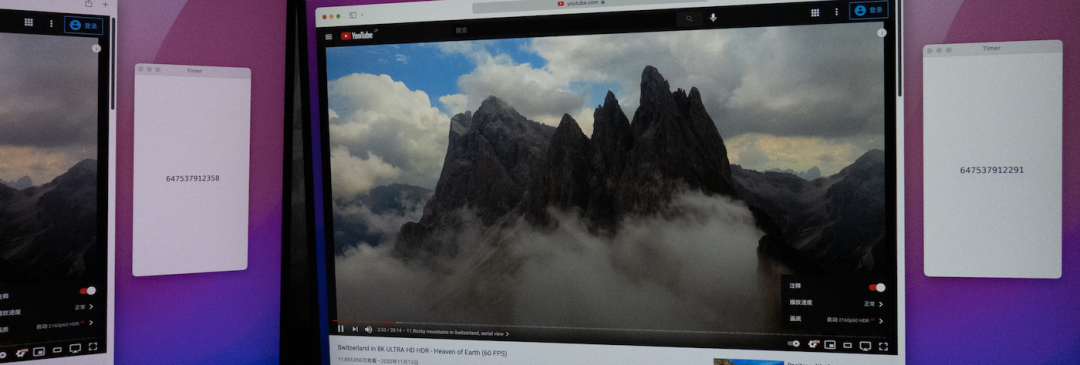This screenshot has width=1080, height=365.
Task: Click the search magnifier button
Action: [689, 19]
